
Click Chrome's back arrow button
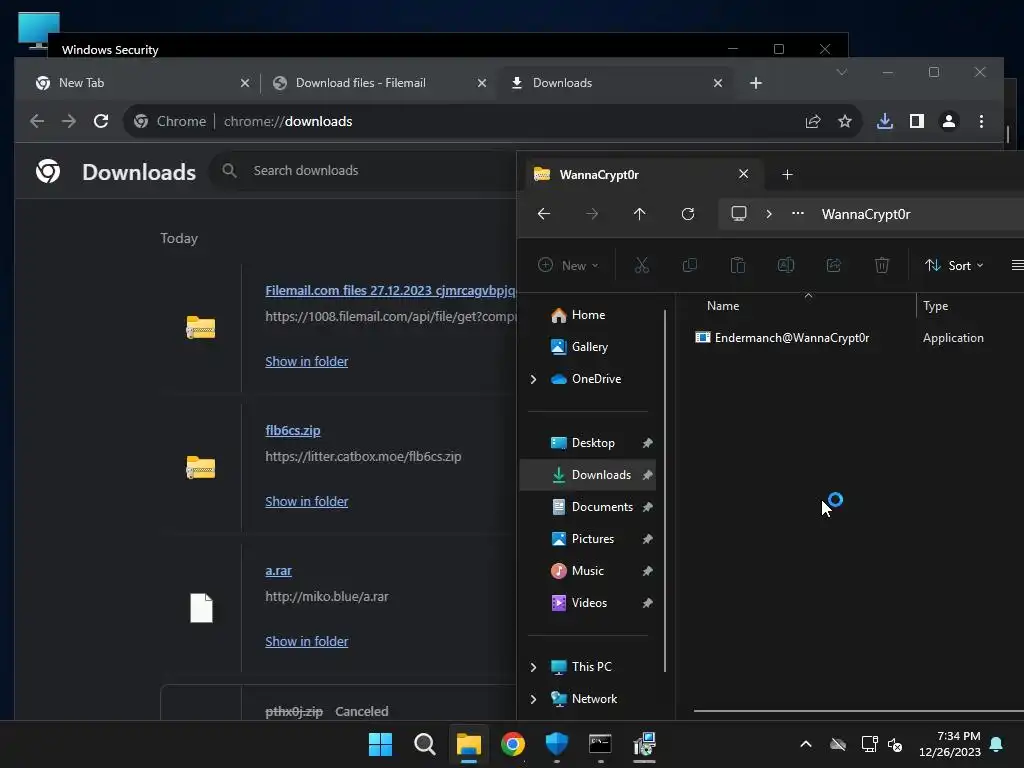(x=37, y=121)
